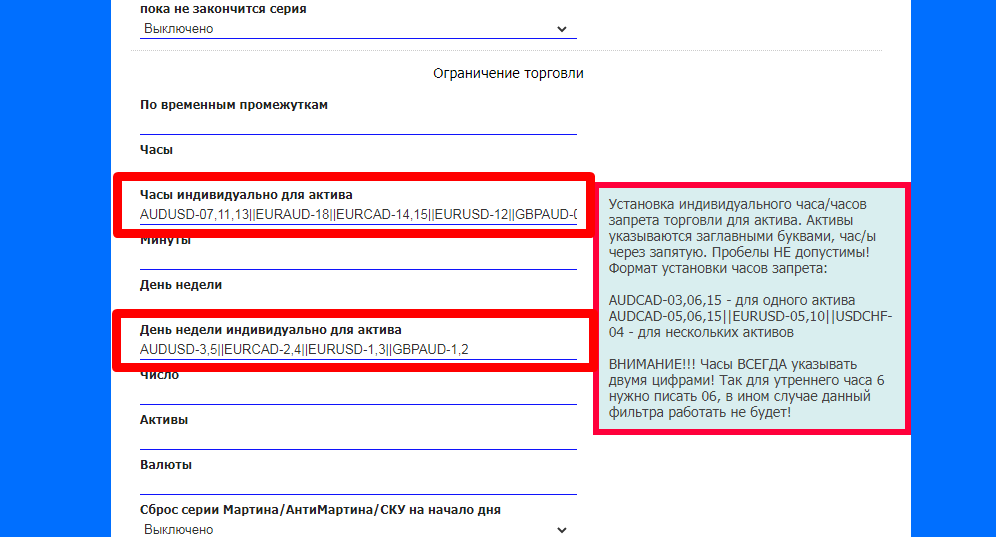Edit День недели индивидуально для актива field
The width and height of the screenshot is (996, 537).
click(358, 349)
